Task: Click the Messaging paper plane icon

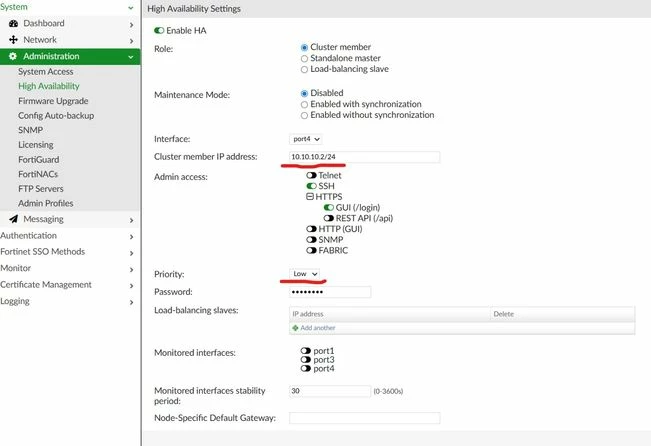Action: click(x=13, y=219)
